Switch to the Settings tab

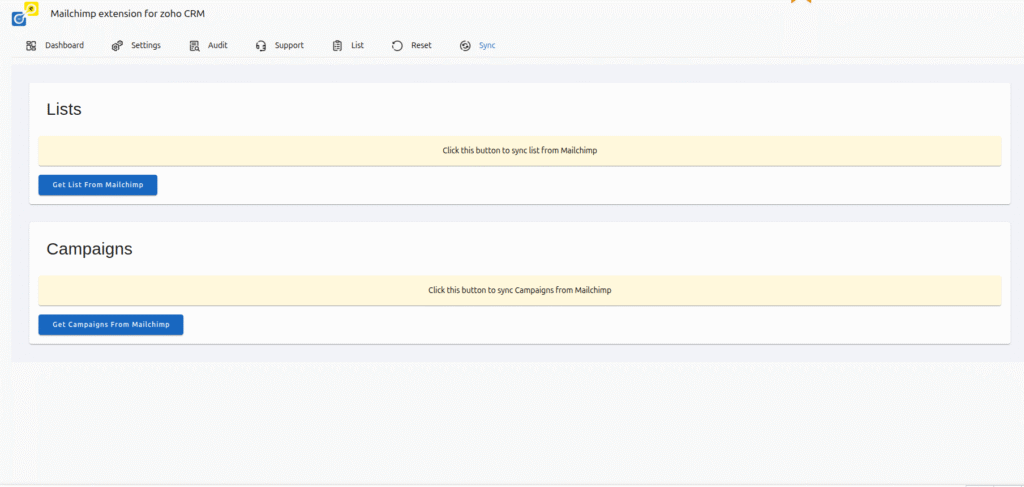(146, 46)
